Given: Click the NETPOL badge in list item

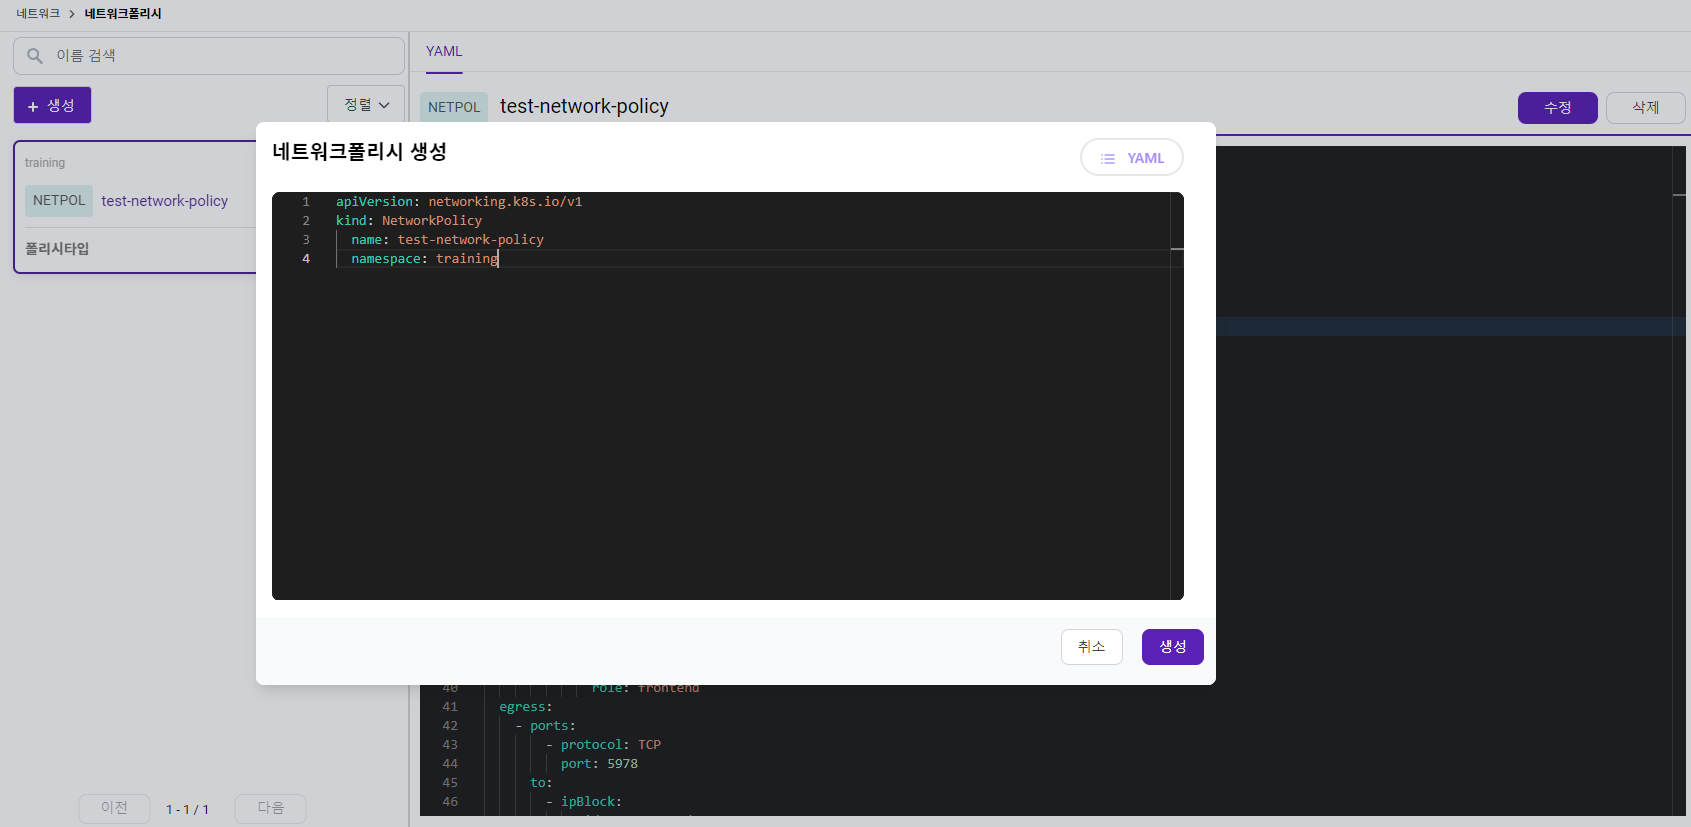Looking at the screenshot, I should [x=59, y=201].
